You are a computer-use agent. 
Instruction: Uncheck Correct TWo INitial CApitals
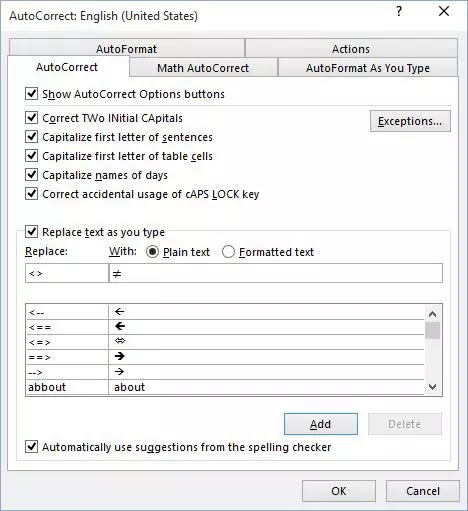tap(32, 118)
